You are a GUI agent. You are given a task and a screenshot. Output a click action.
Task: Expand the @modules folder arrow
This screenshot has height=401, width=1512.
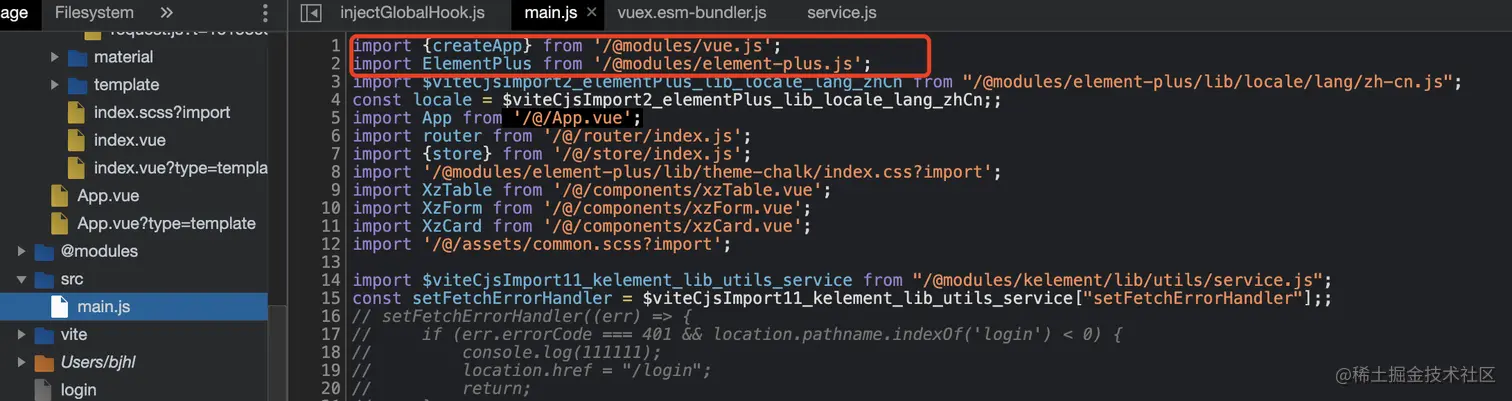click(21, 251)
